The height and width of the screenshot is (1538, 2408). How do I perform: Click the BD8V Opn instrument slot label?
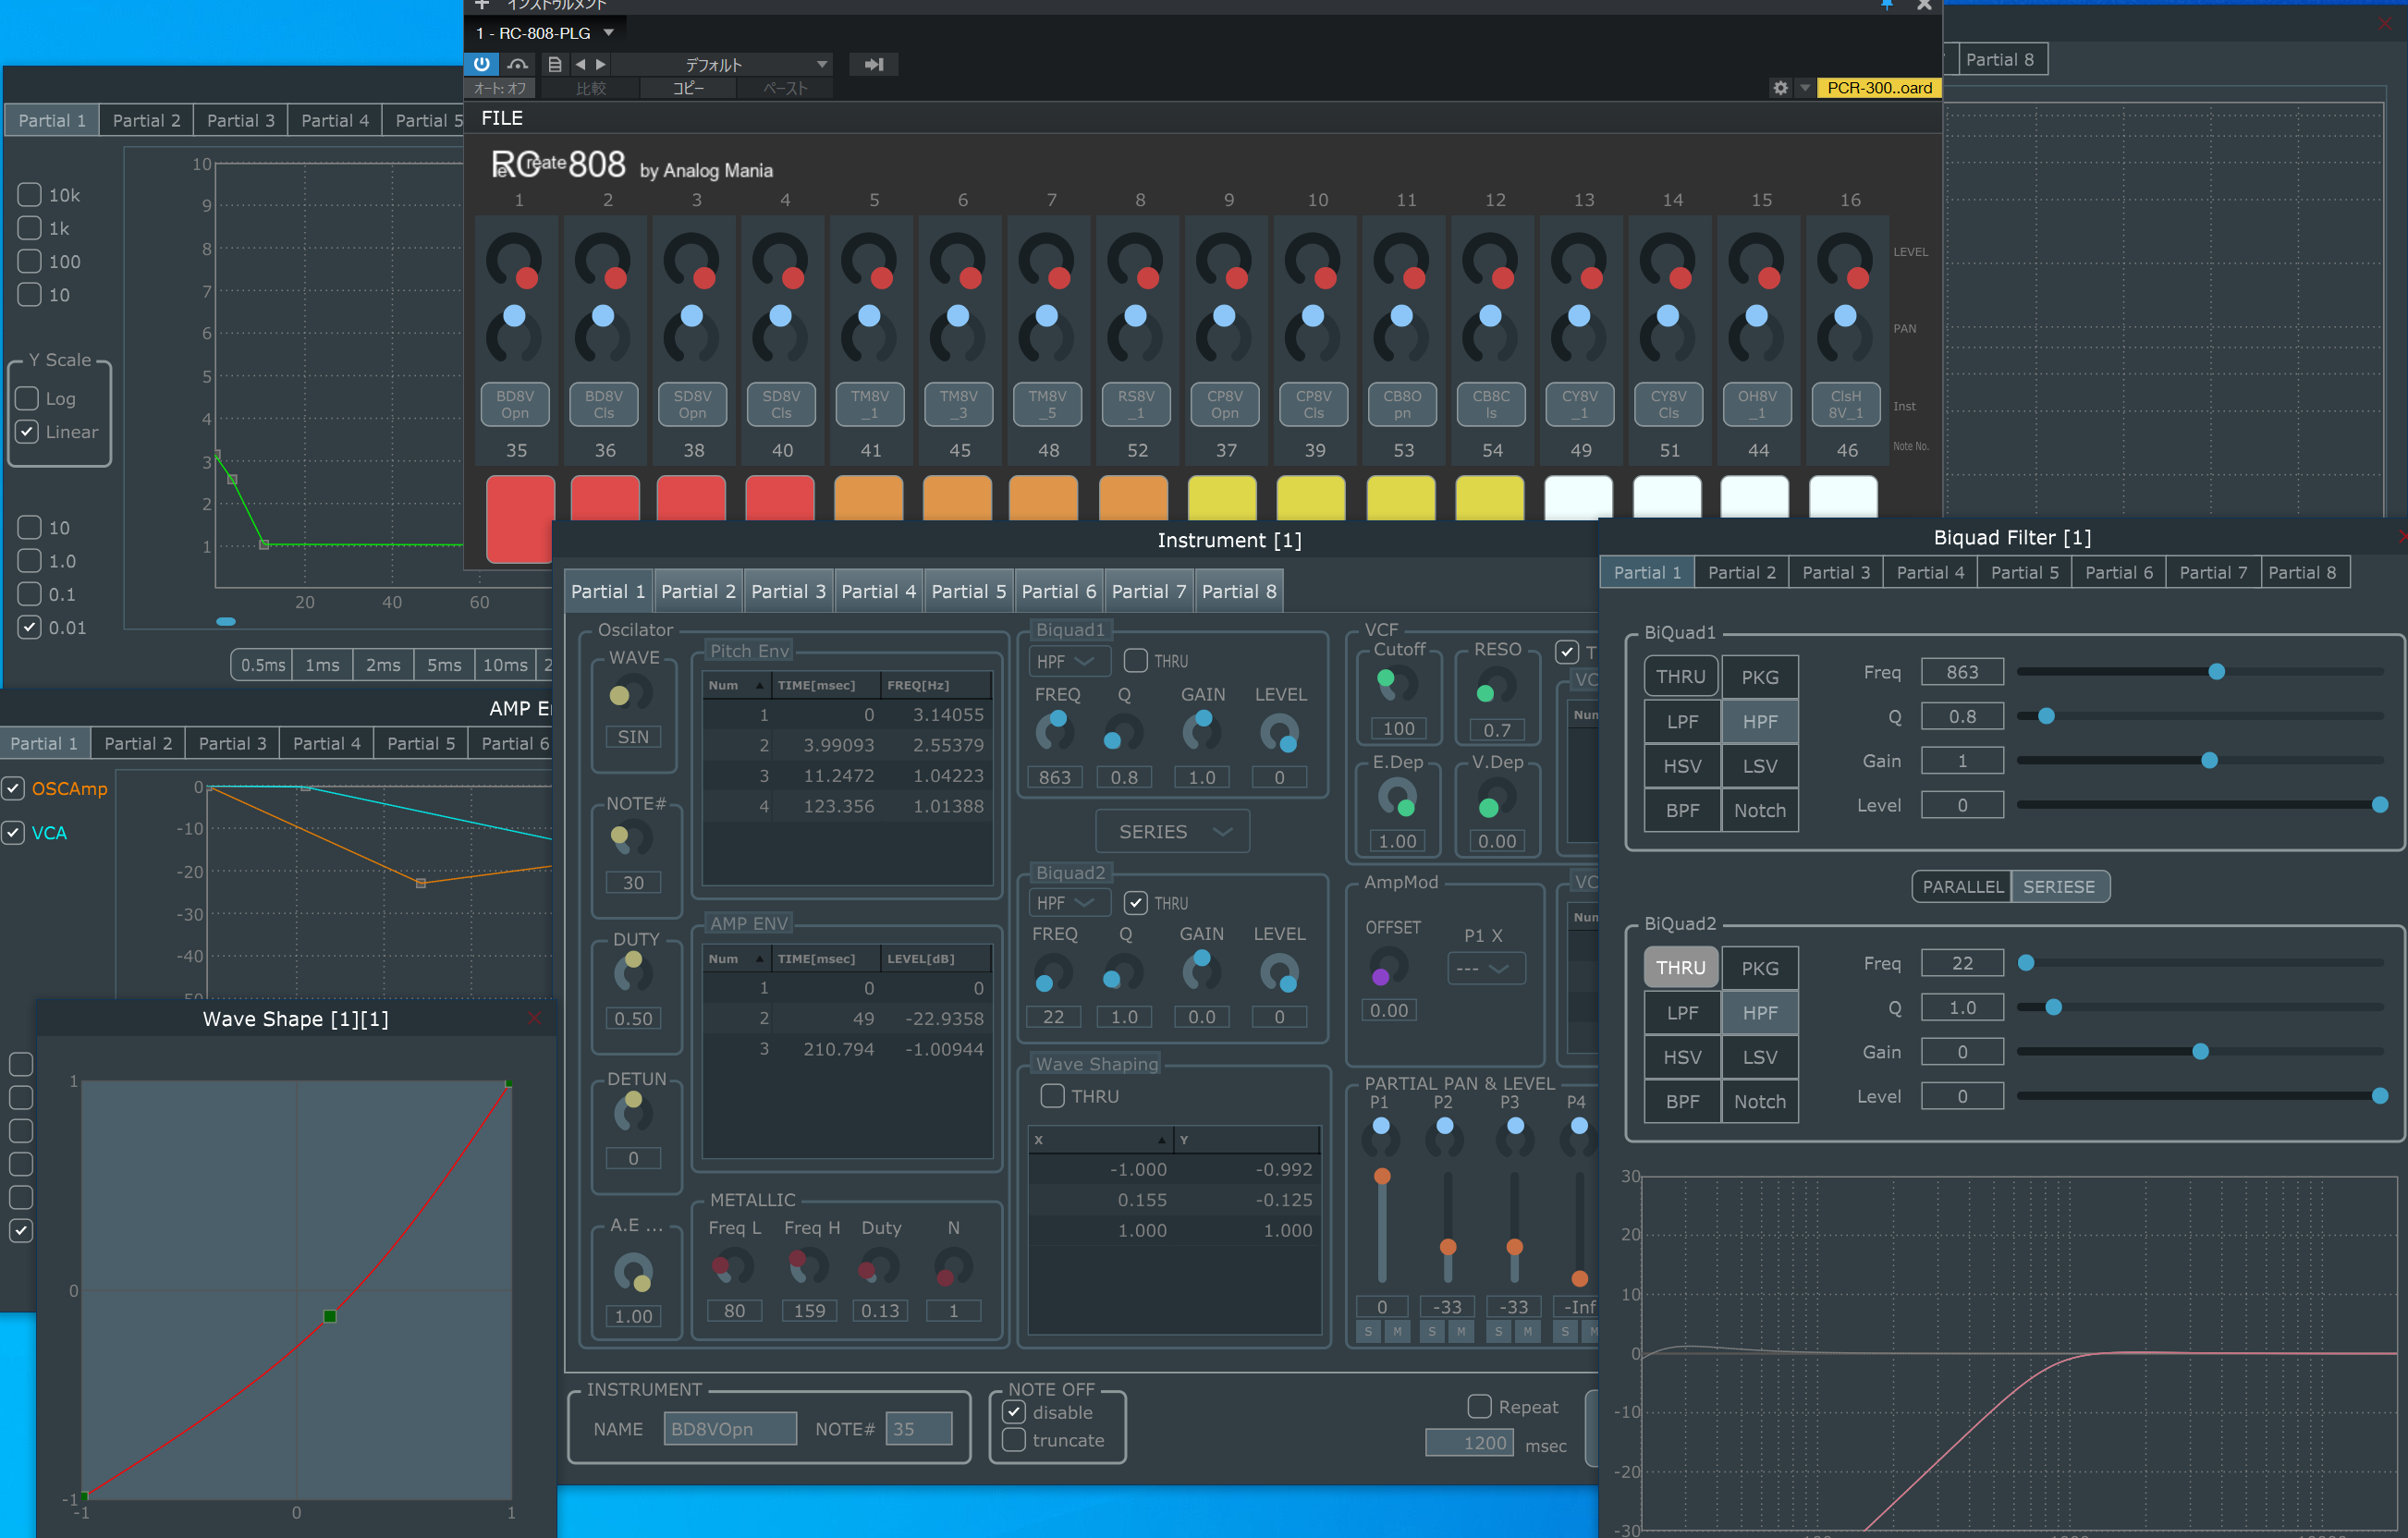(515, 404)
